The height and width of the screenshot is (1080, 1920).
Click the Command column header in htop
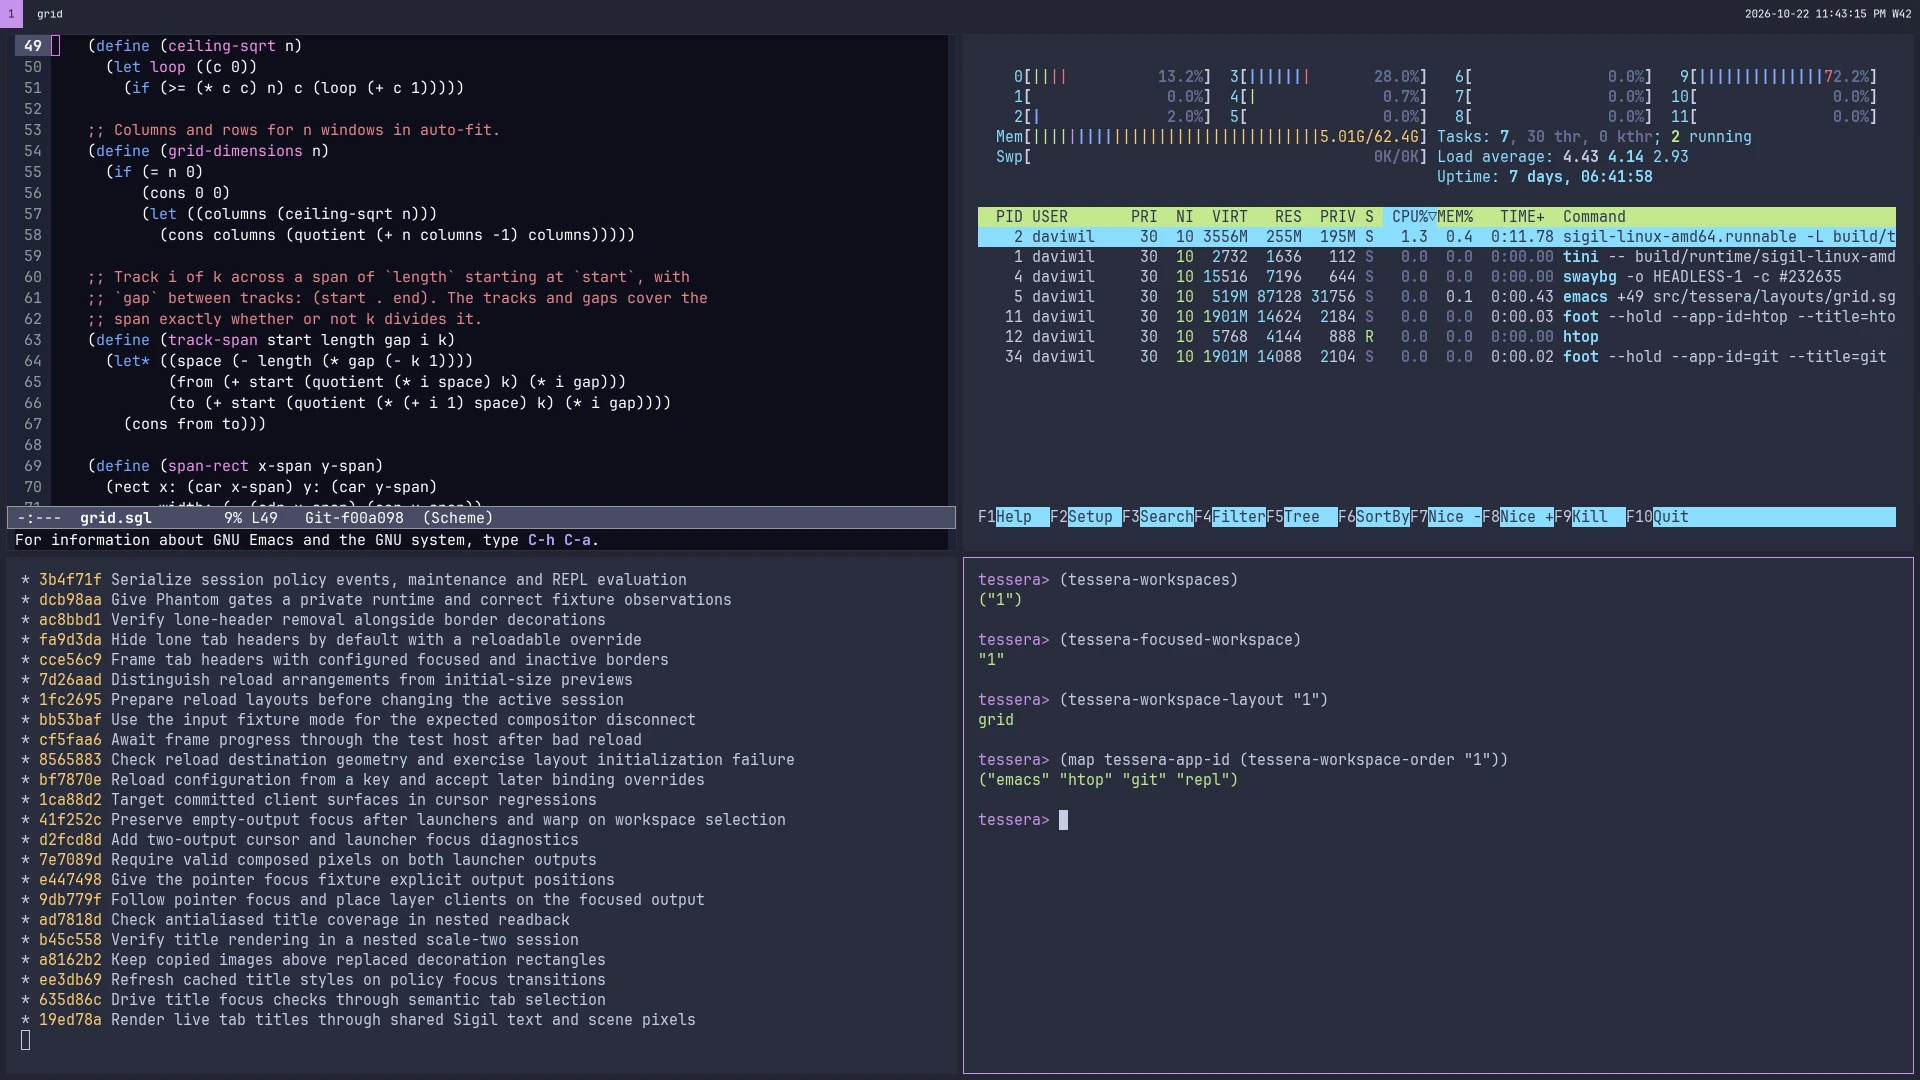(x=1594, y=217)
